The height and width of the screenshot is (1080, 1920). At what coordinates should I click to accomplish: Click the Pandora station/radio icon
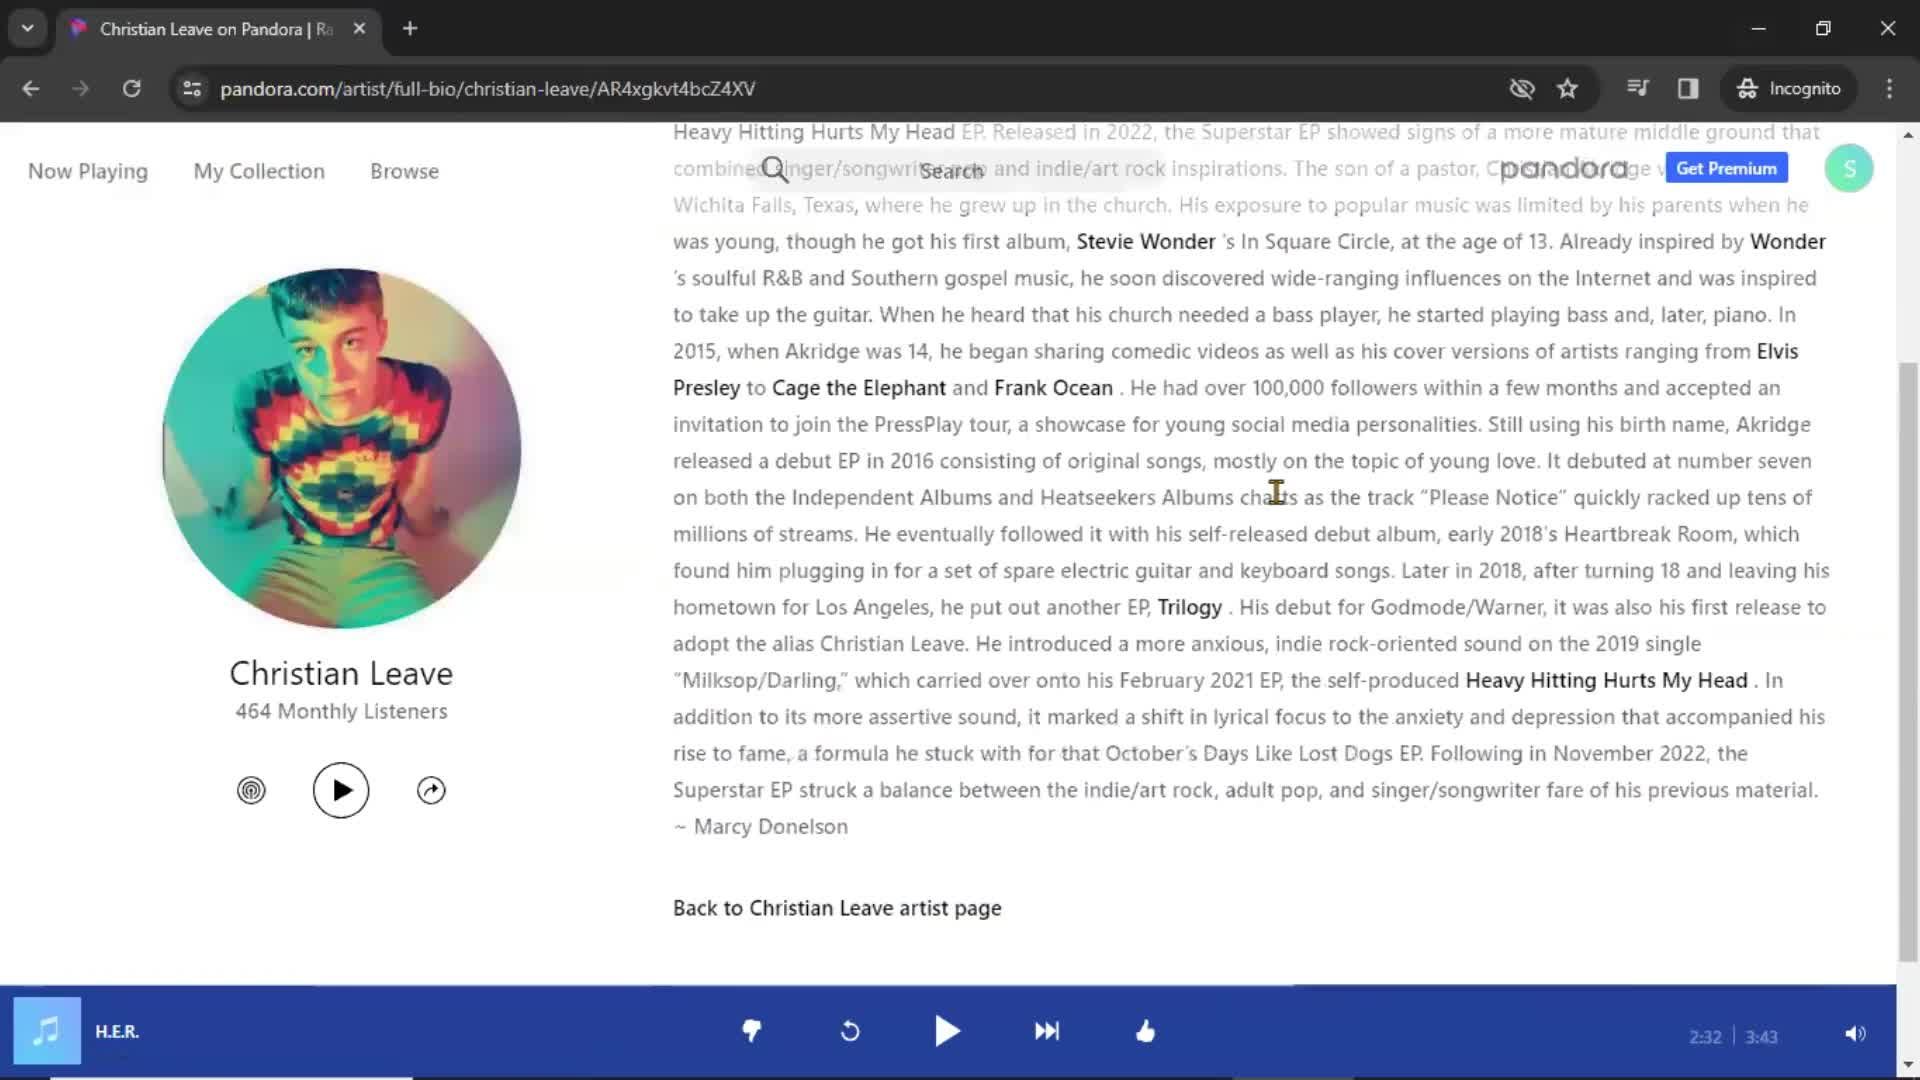(x=251, y=789)
